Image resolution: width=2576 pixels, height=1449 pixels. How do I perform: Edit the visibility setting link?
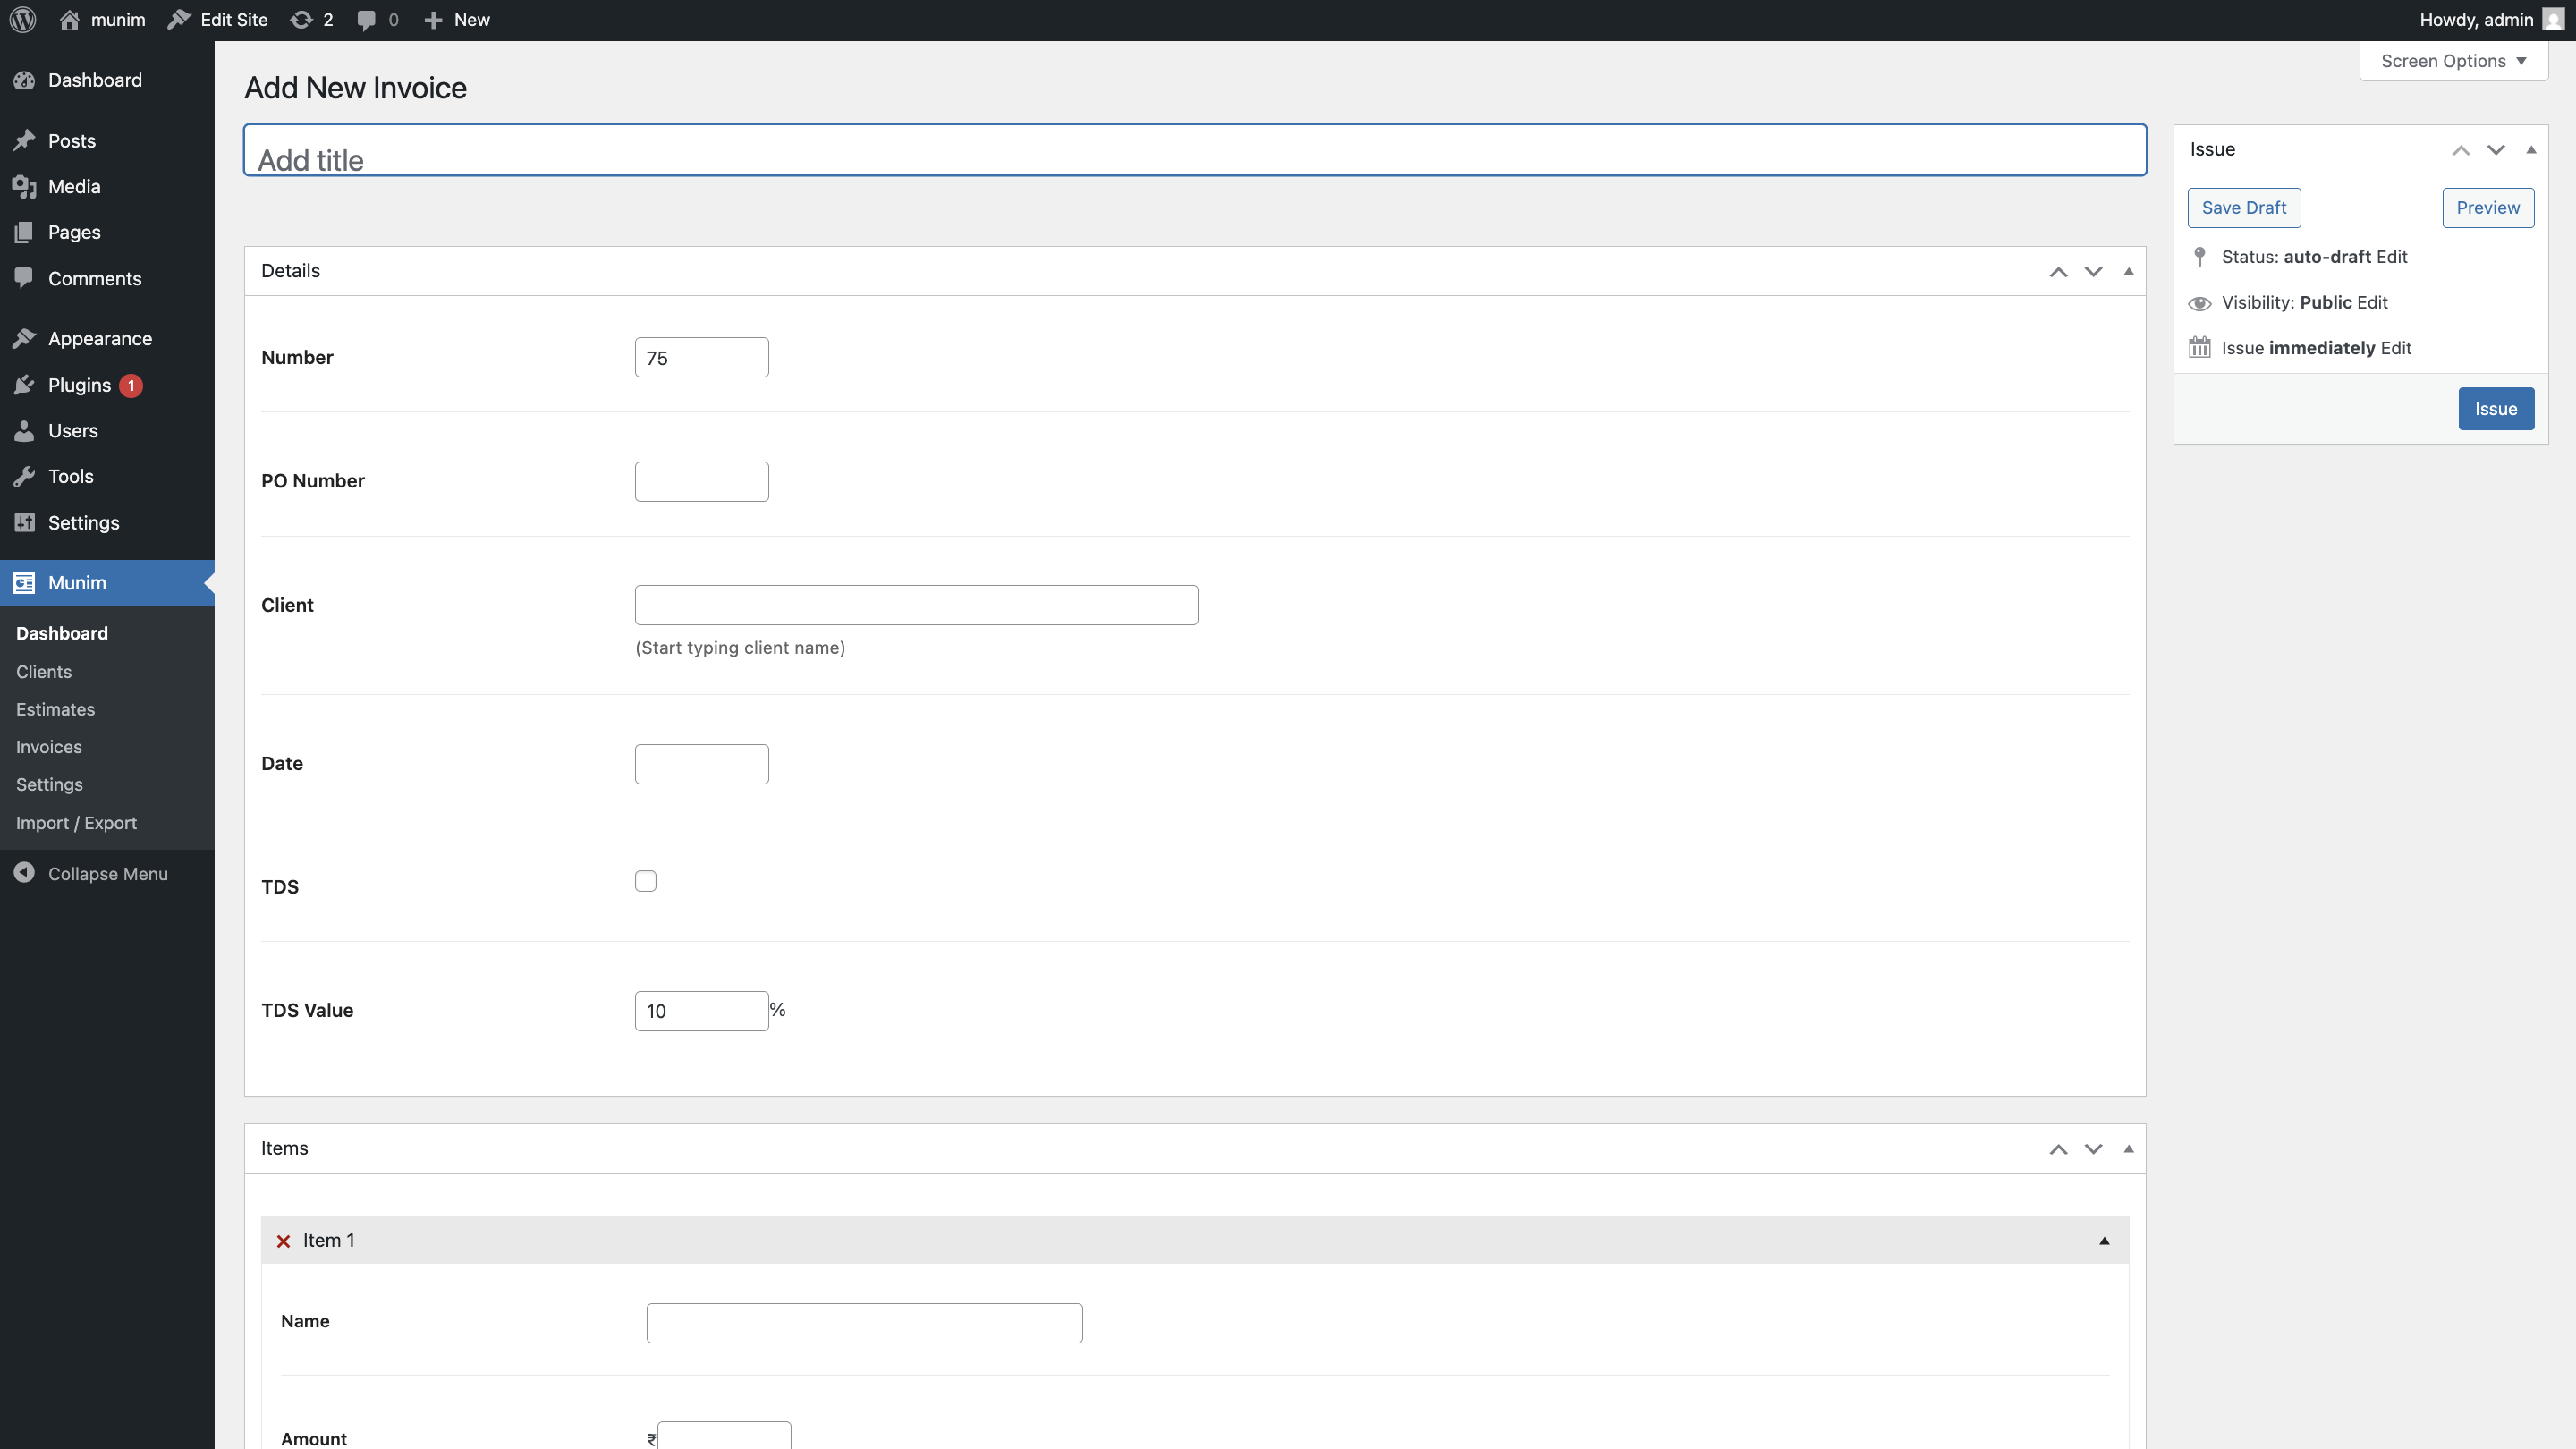point(2372,302)
